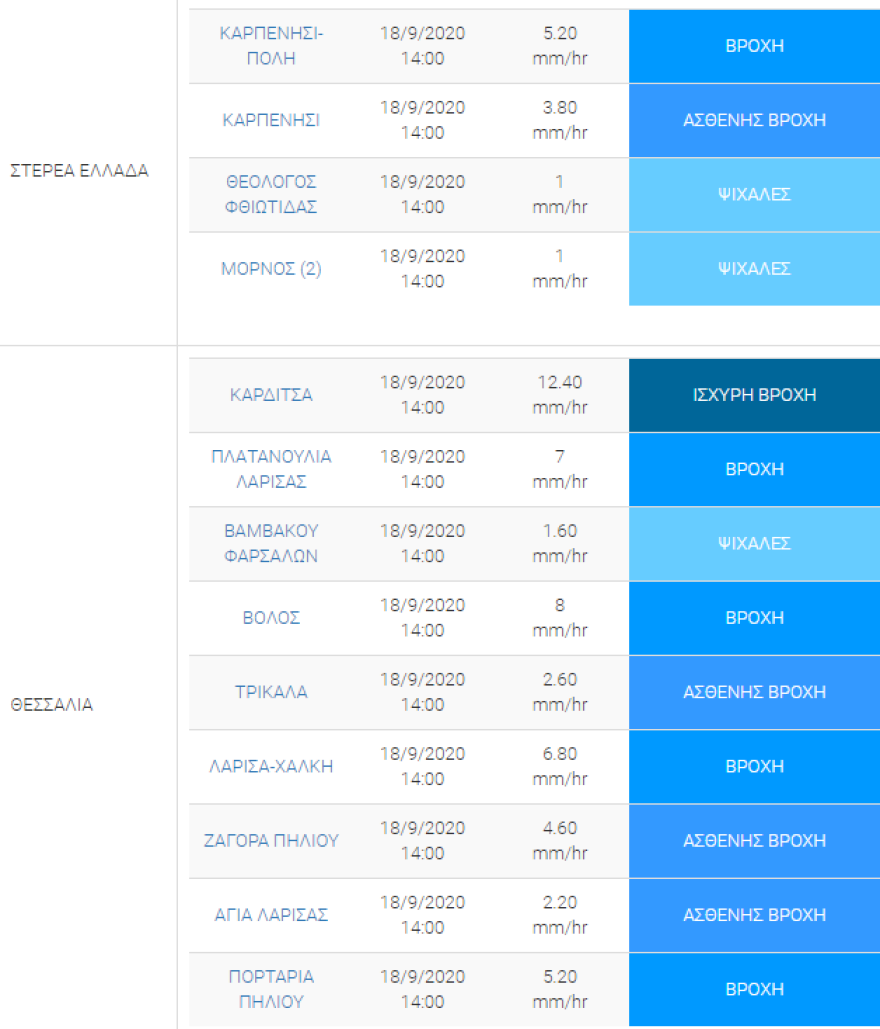The height and width of the screenshot is (1029, 880).
Task: Open the ΘΕΟΛΟΓΟΣ ΦΘΙΩΤΙΔΑΣ station link
Action: (271, 195)
